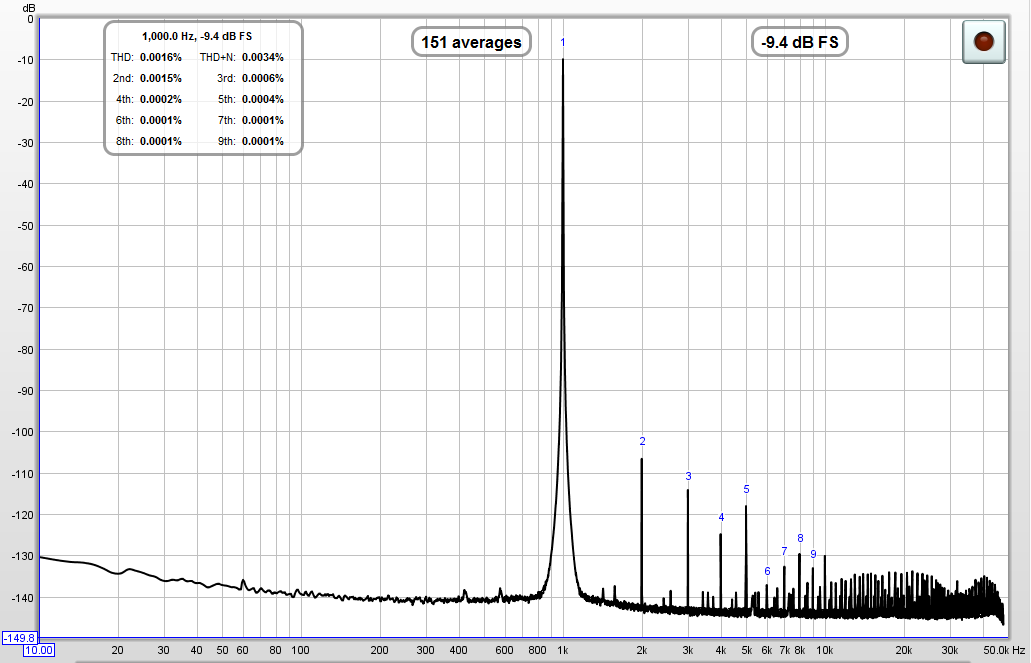Click harmonic marker label 3
The width and height of the screenshot is (1031, 663).
click(x=688, y=476)
